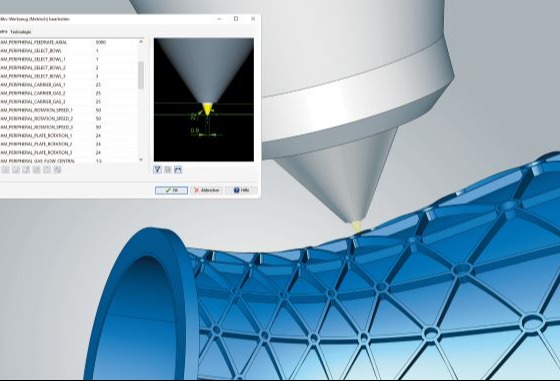This screenshot has height=381, width=560.
Task: Select the AM_PERIPHERAL_ROTATION_SPEED_1 row
Action: point(69,110)
